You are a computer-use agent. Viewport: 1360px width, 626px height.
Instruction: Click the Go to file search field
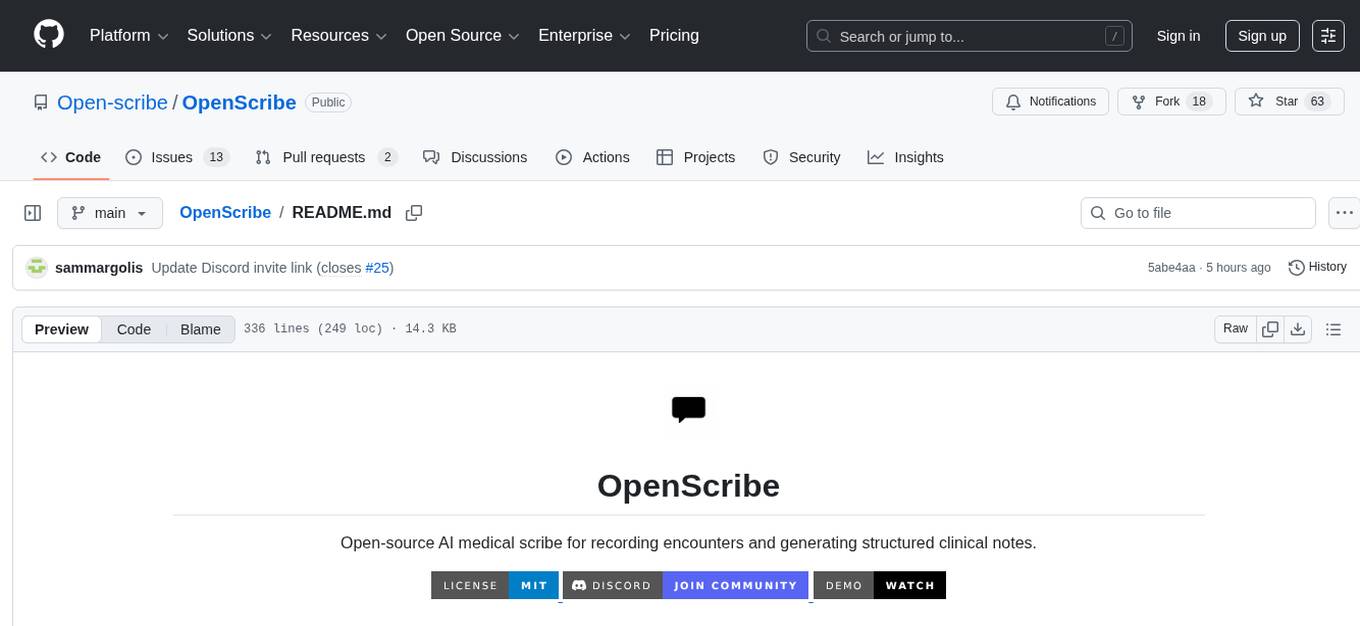coord(1197,212)
